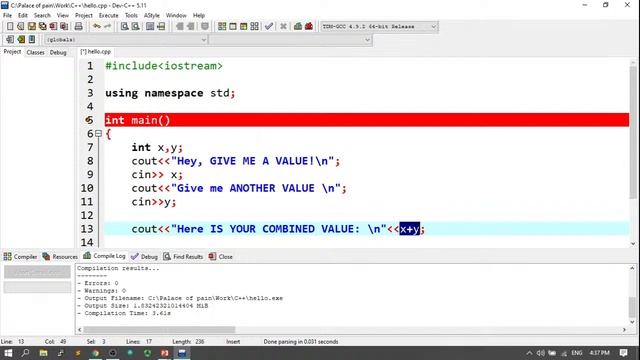Open the Help menu

(x=199, y=16)
